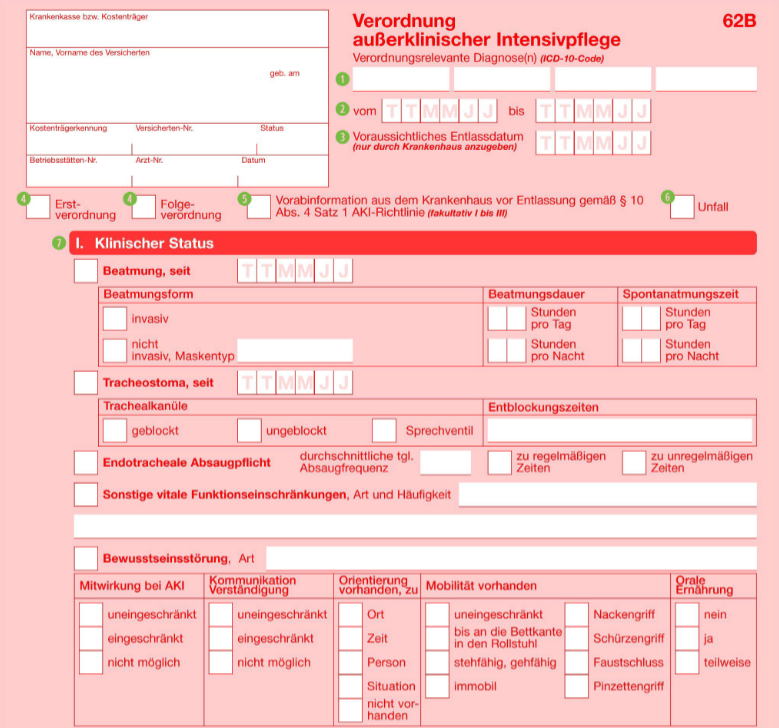Click the Voraussichtliches Entlassdatum date field
This screenshot has width=779, height=728.
[593, 143]
